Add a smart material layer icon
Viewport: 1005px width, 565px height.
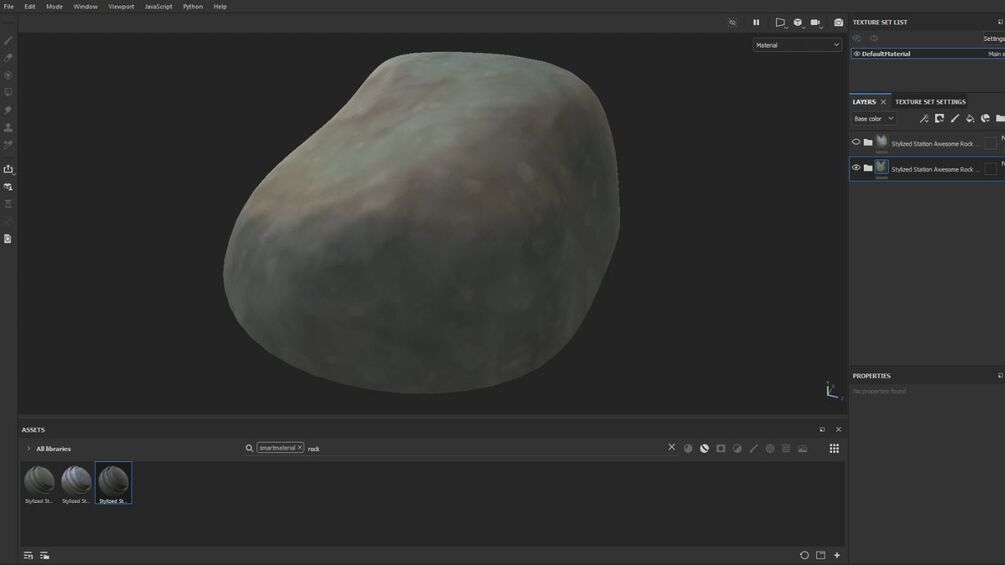[x=985, y=119]
